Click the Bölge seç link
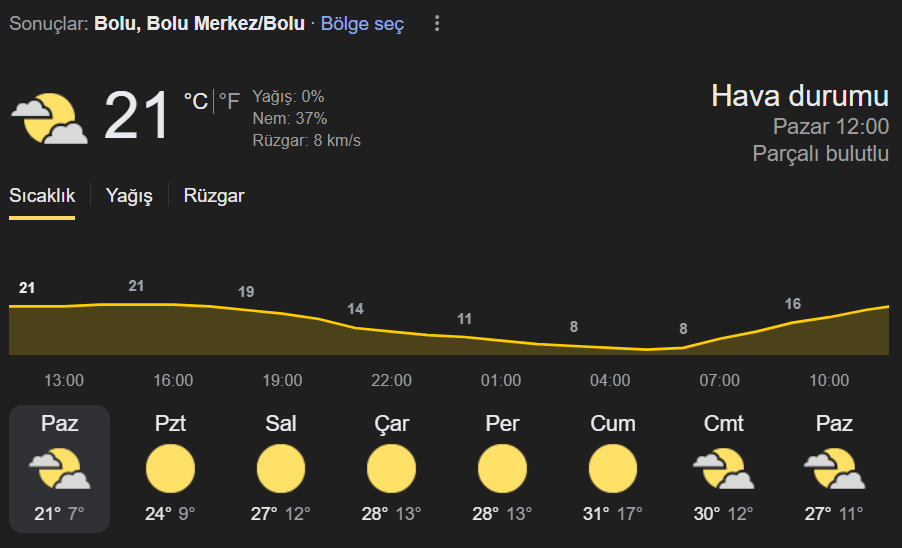The height and width of the screenshot is (548, 902). pos(362,24)
